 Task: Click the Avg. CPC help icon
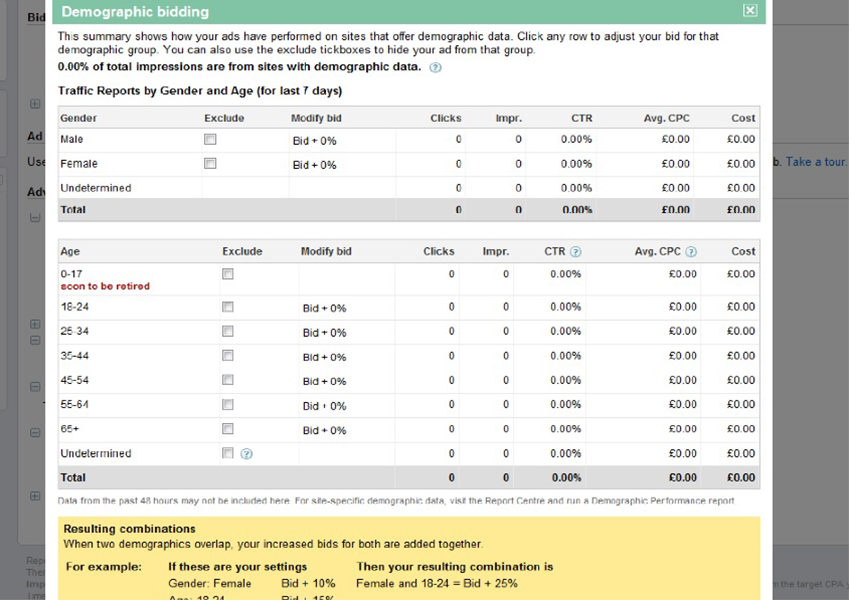[691, 252]
